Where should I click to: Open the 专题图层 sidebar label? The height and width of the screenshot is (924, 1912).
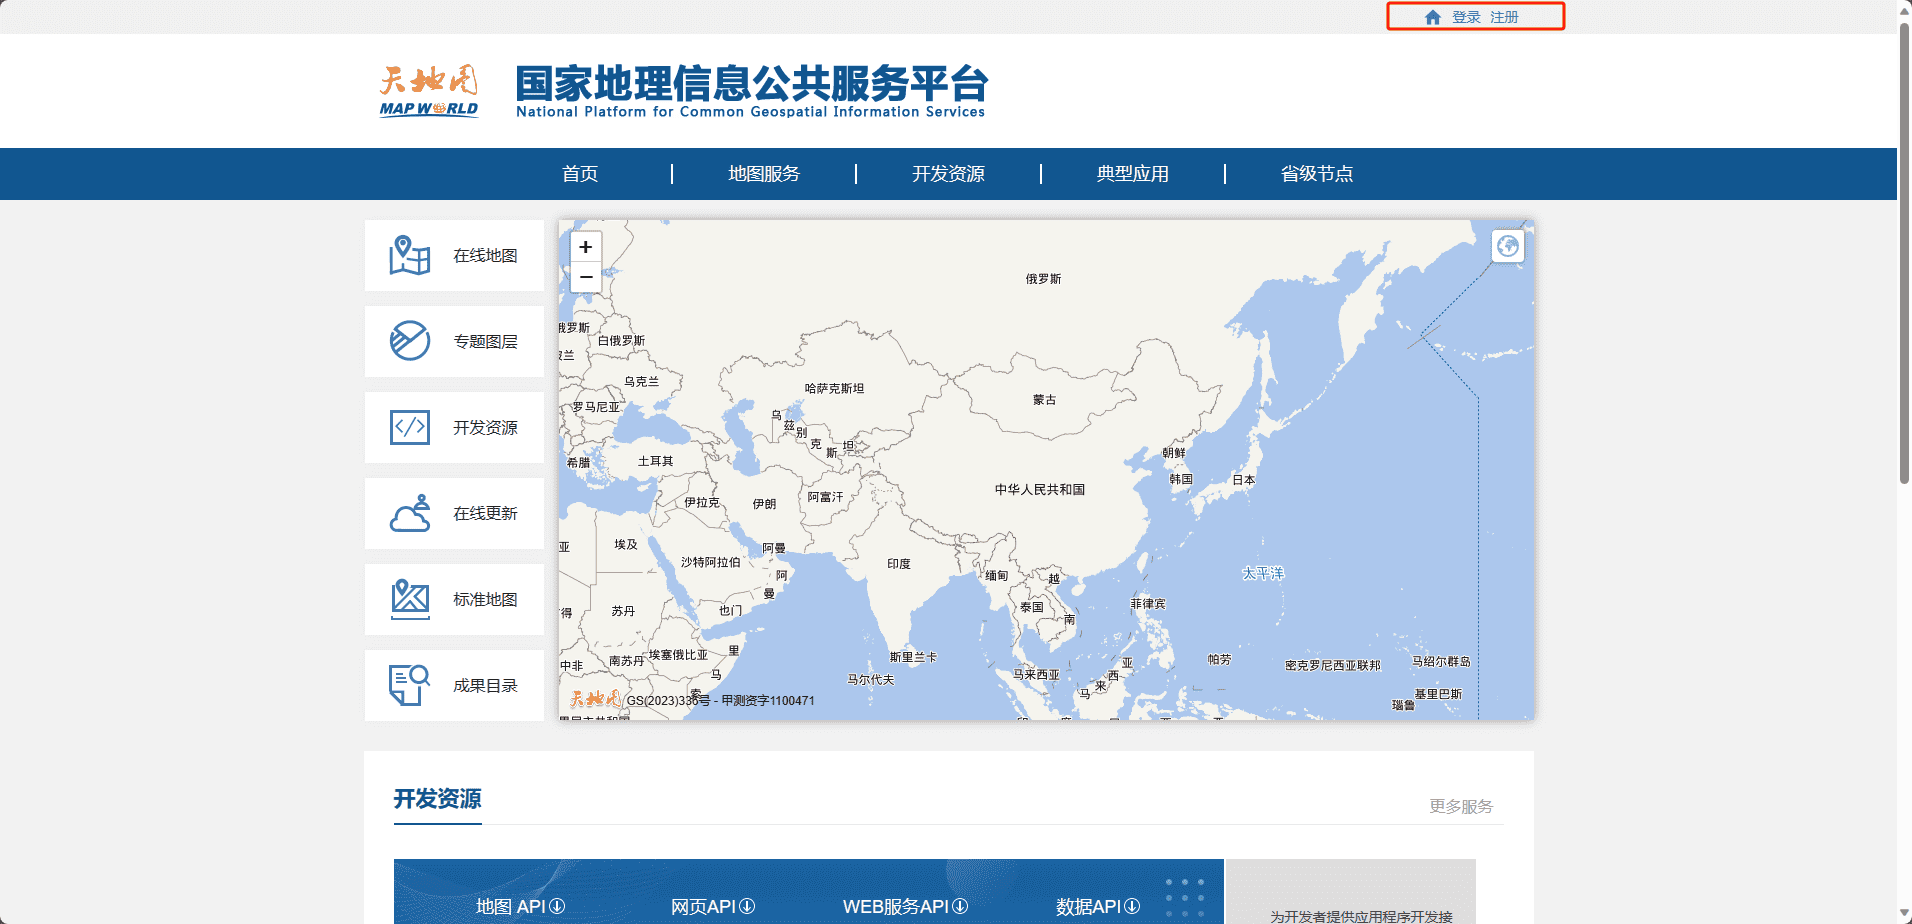pos(485,342)
